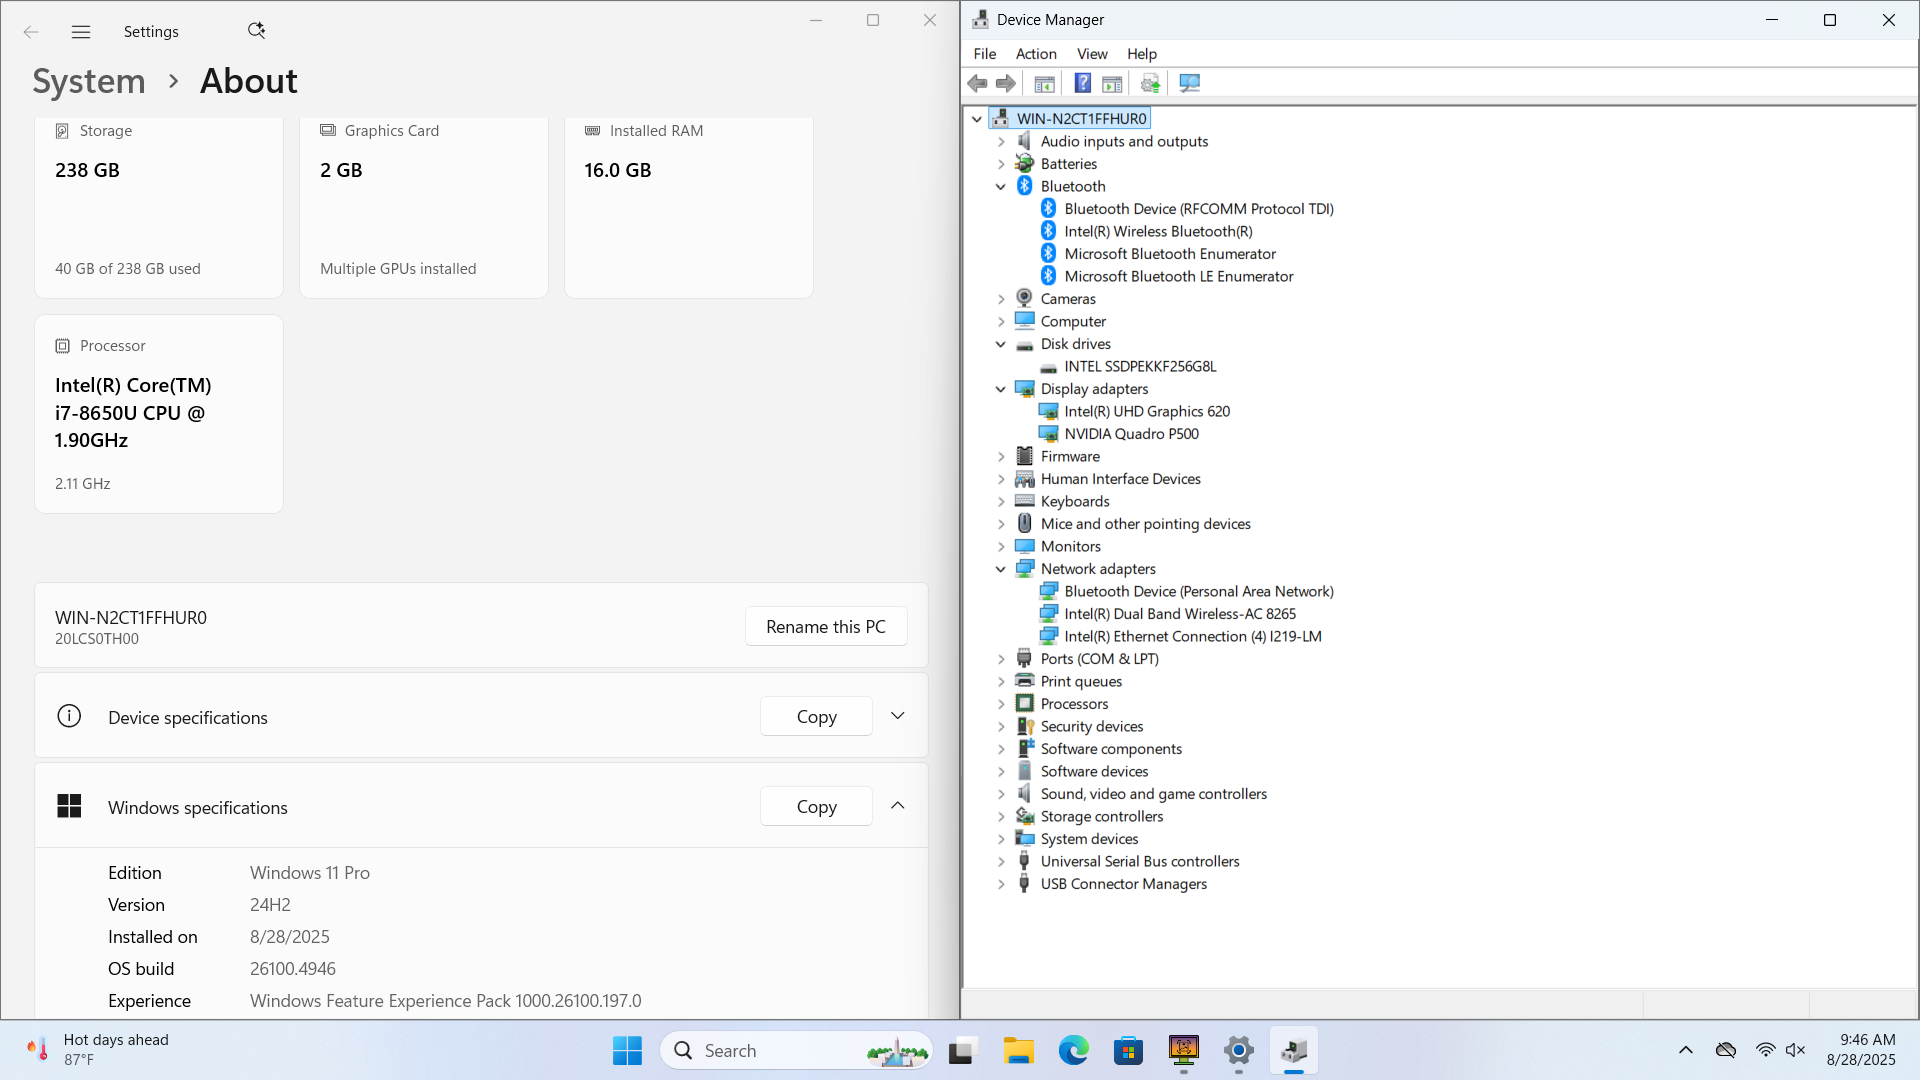Open the Help menu in Device Manager
The image size is (1920, 1080).
click(x=1142, y=54)
